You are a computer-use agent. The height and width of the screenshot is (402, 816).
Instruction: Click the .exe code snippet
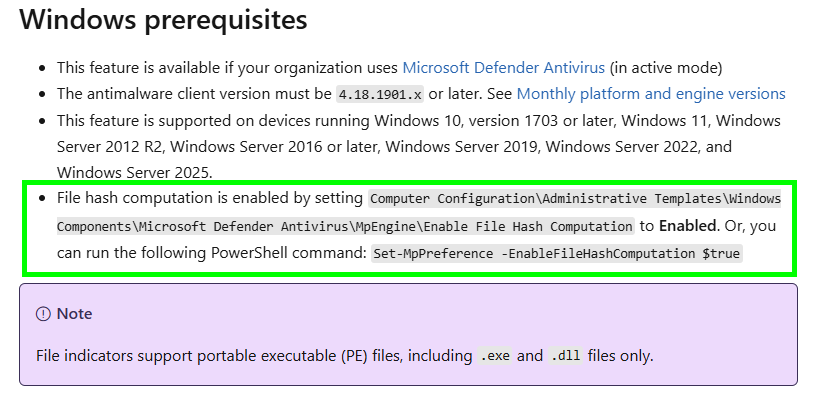pos(495,355)
